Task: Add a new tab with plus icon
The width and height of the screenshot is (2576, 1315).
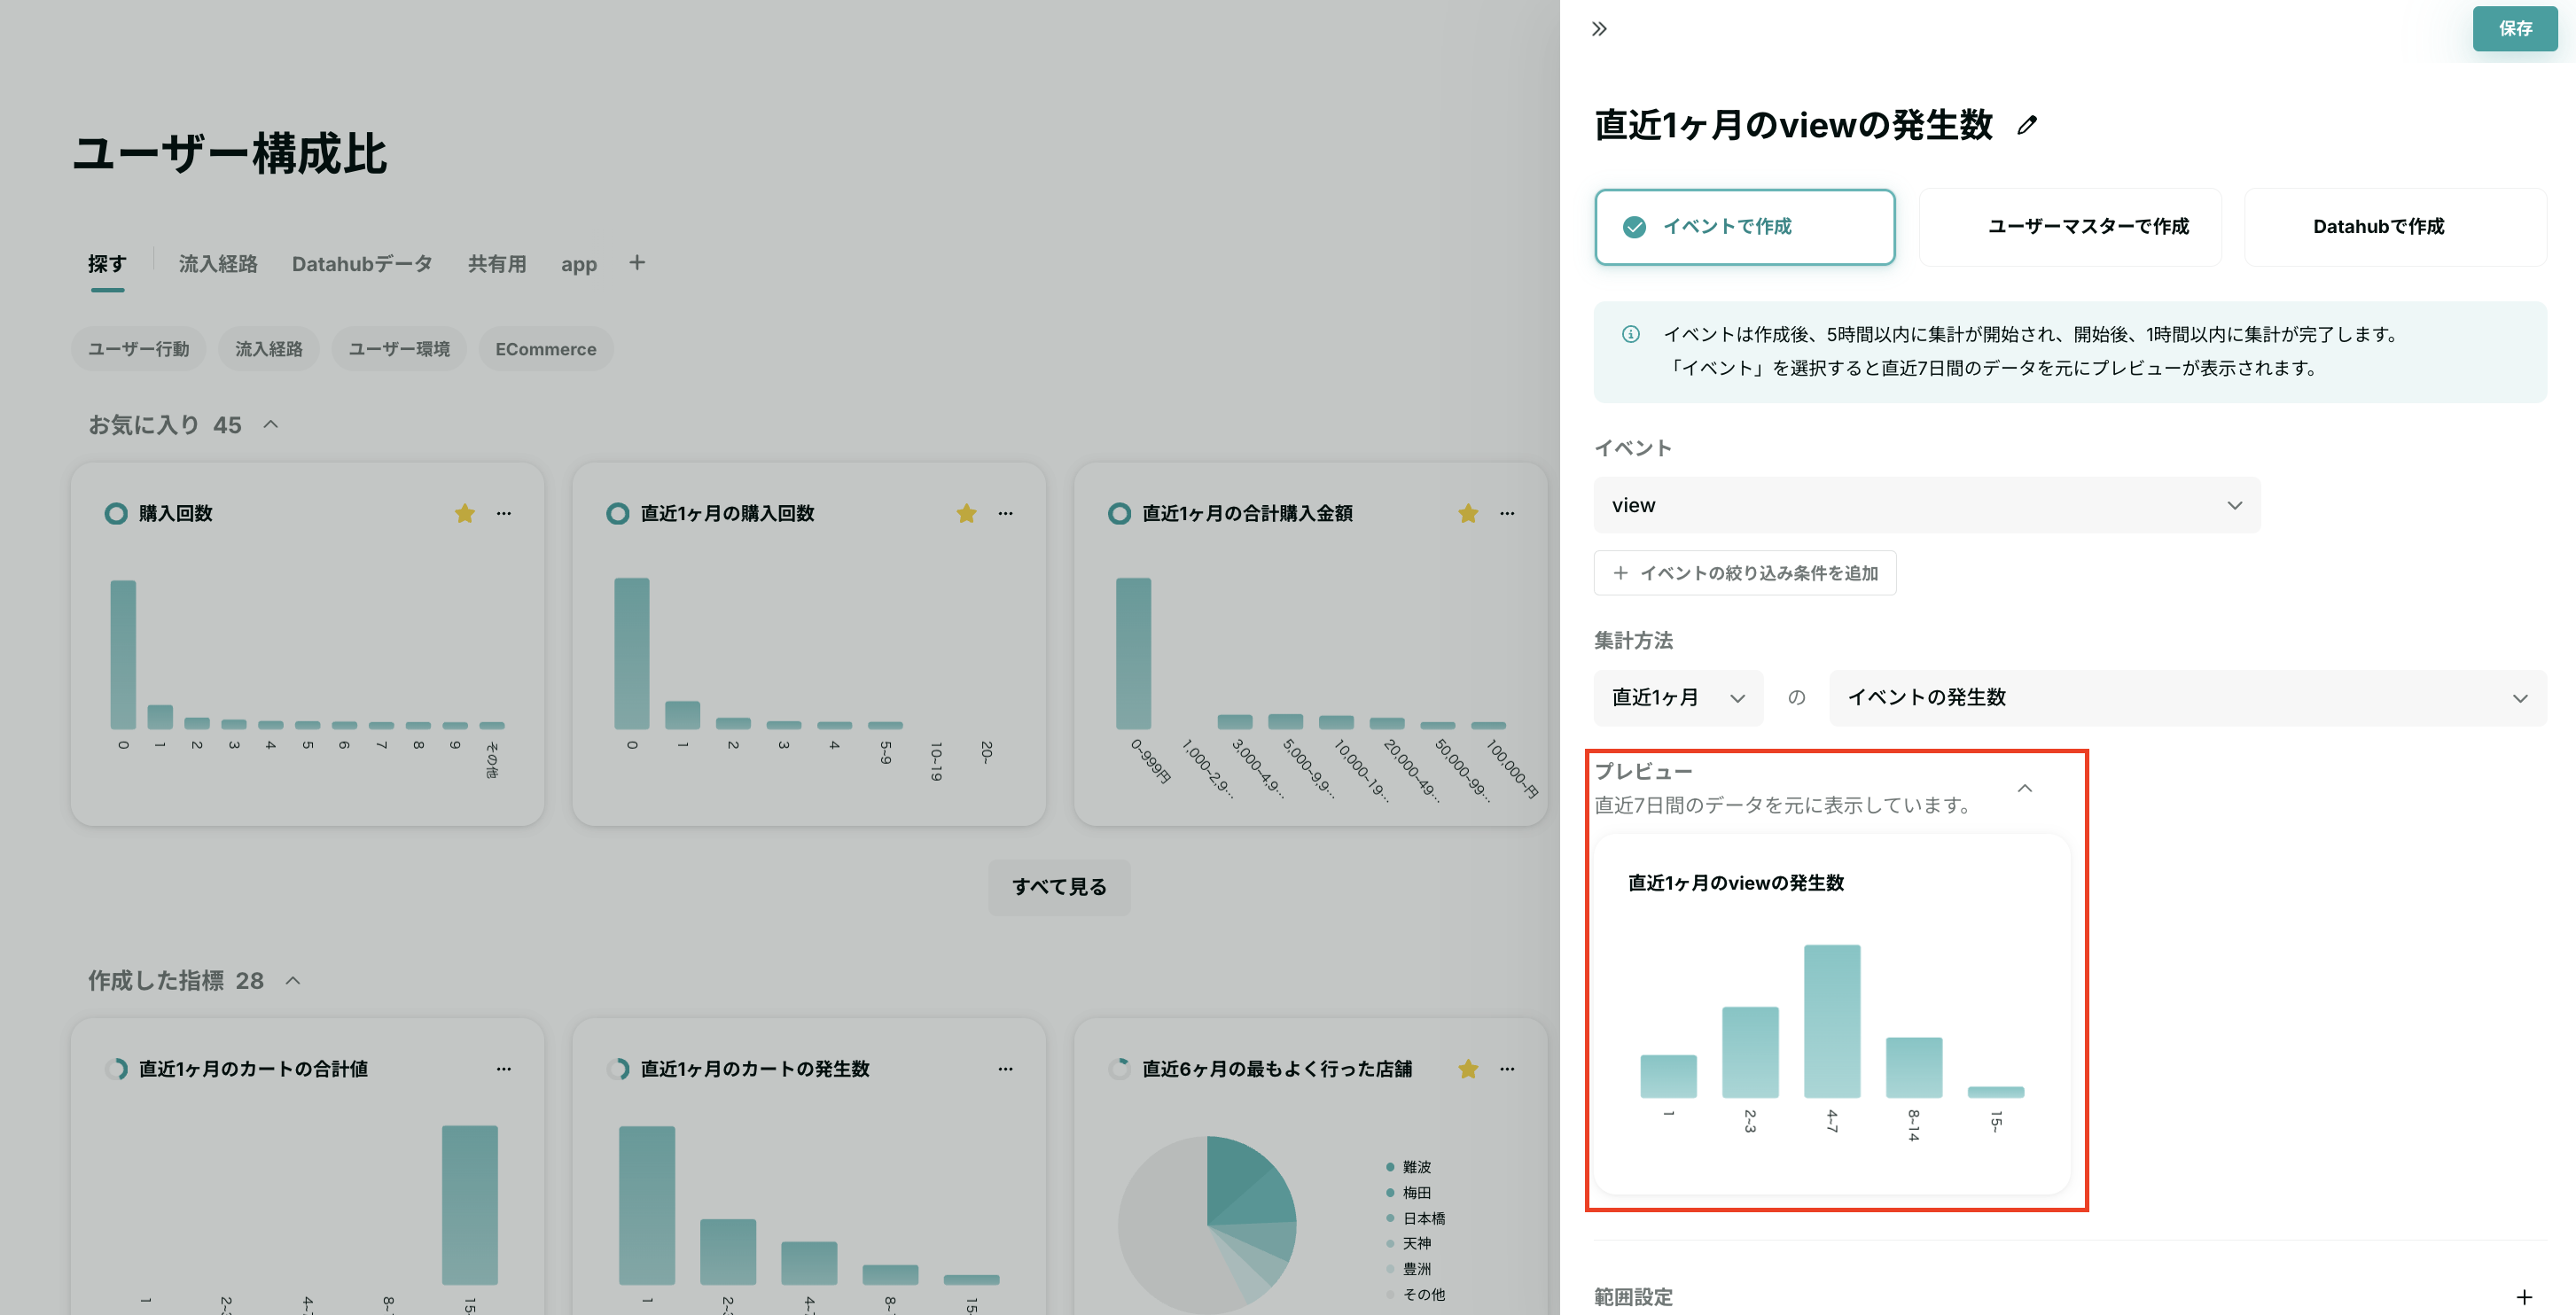Action: (637, 262)
